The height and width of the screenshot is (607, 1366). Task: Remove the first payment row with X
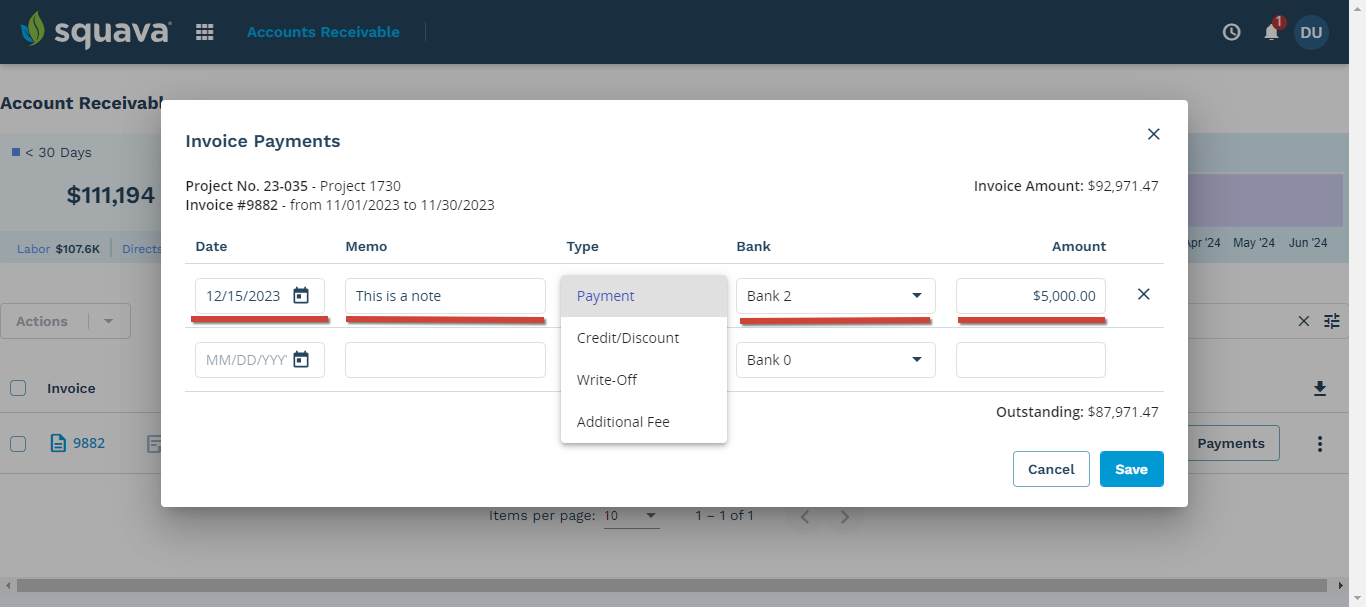[x=1143, y=294]
